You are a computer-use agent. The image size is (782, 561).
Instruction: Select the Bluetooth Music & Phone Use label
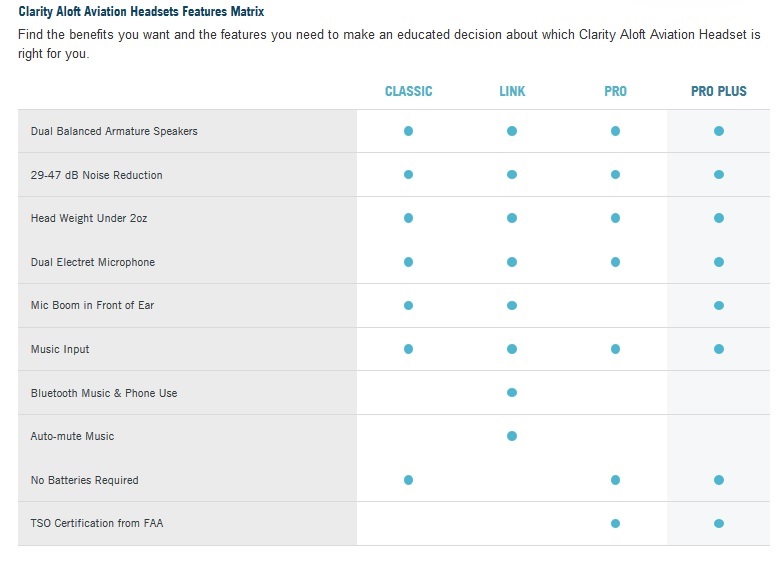[104, 393]
